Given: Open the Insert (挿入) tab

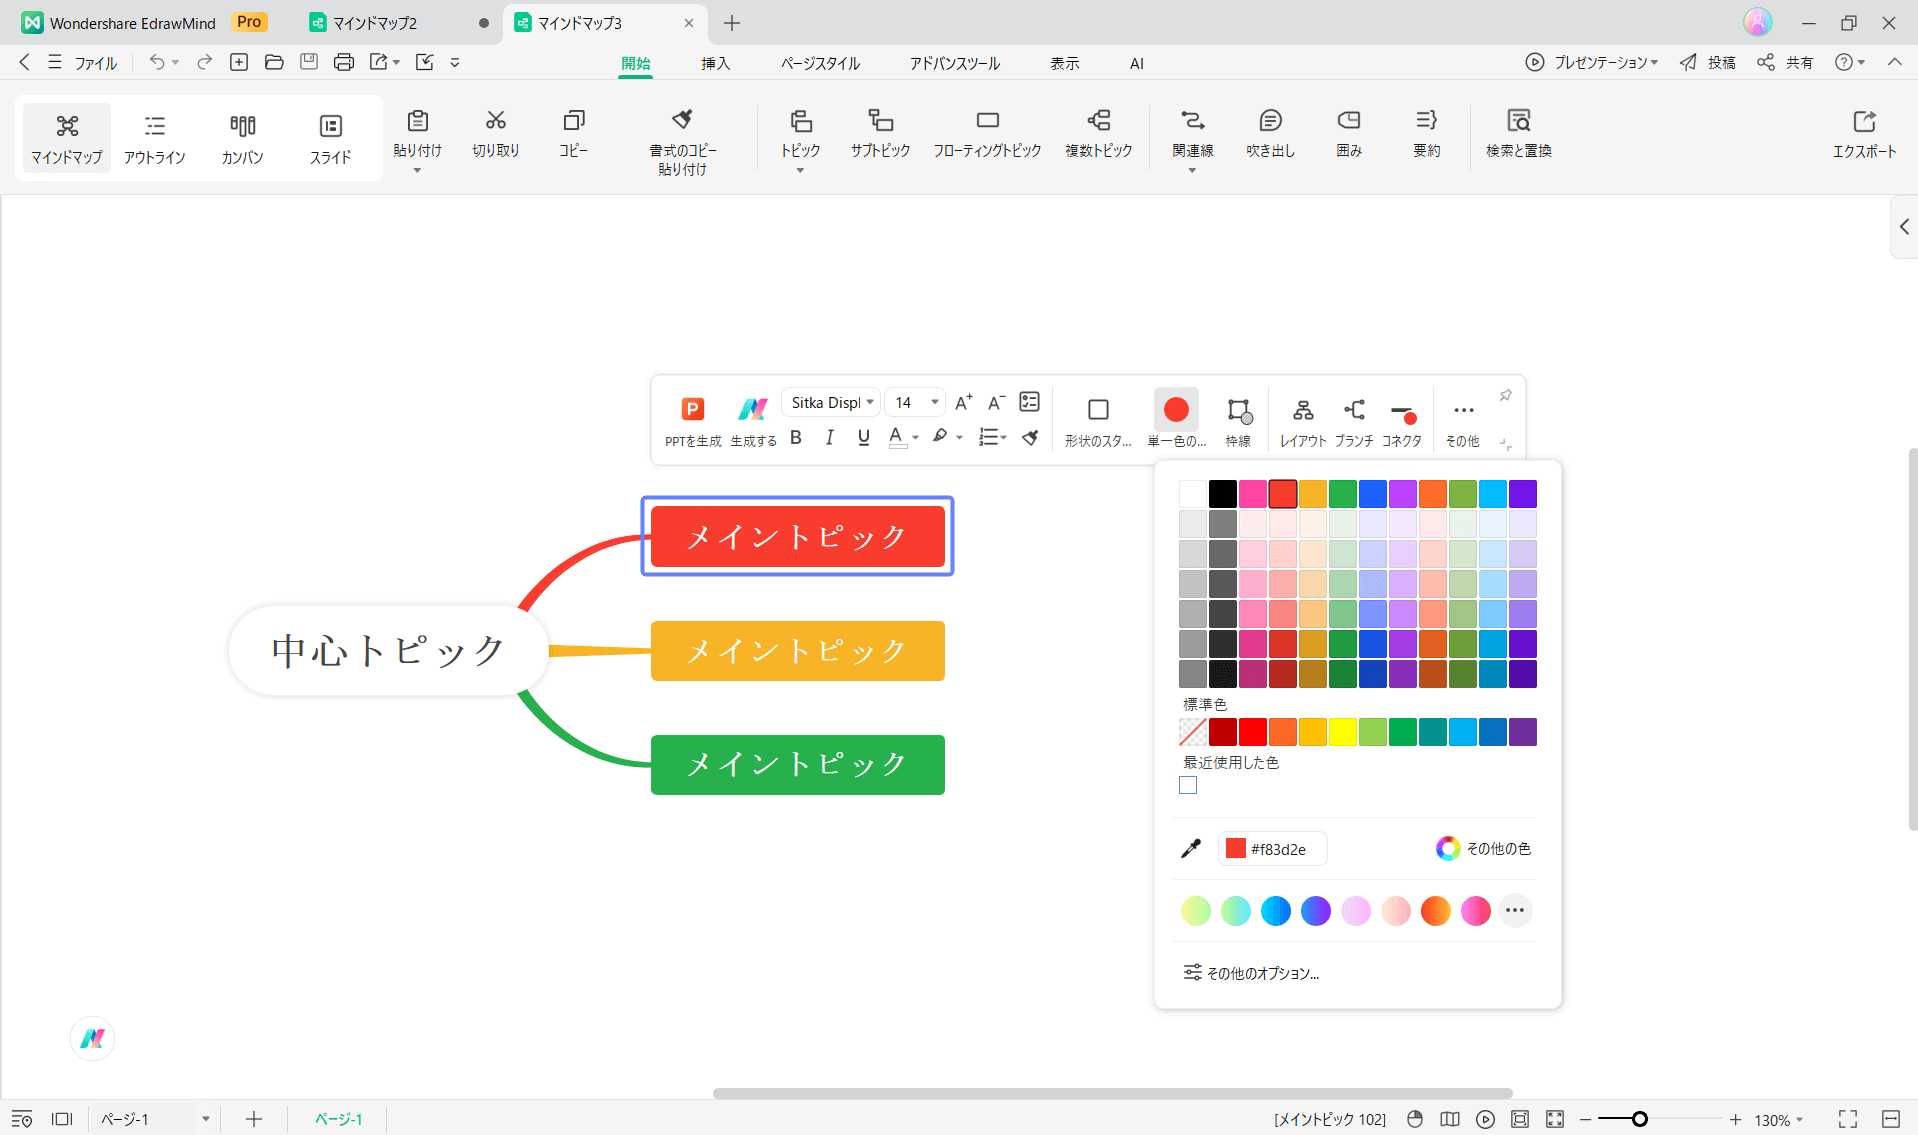Looking at the screenshot, I should [715, 63].
